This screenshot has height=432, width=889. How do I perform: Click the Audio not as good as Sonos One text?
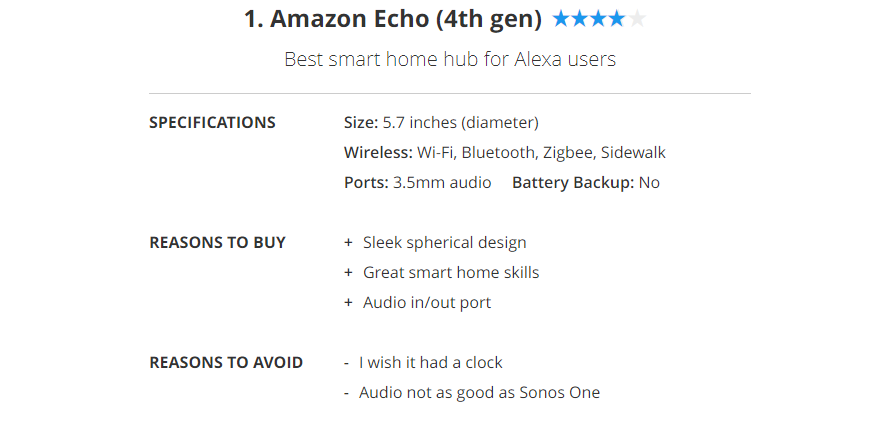(x=479, y=393)
